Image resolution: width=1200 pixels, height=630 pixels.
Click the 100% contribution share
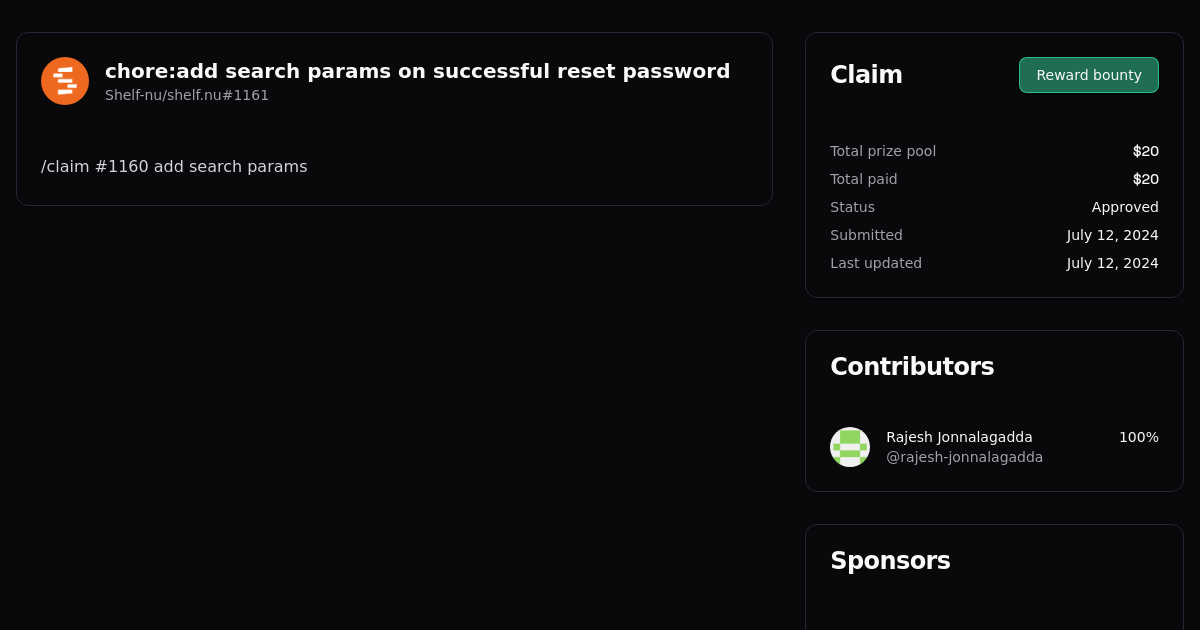click(1138, 437)
